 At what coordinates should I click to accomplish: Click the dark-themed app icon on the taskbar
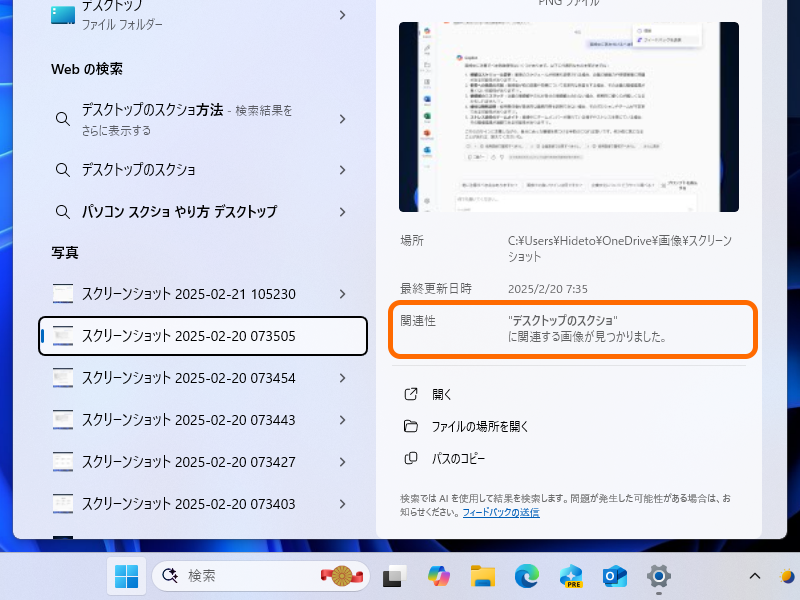pyautogui.click(x=394, y=577)
